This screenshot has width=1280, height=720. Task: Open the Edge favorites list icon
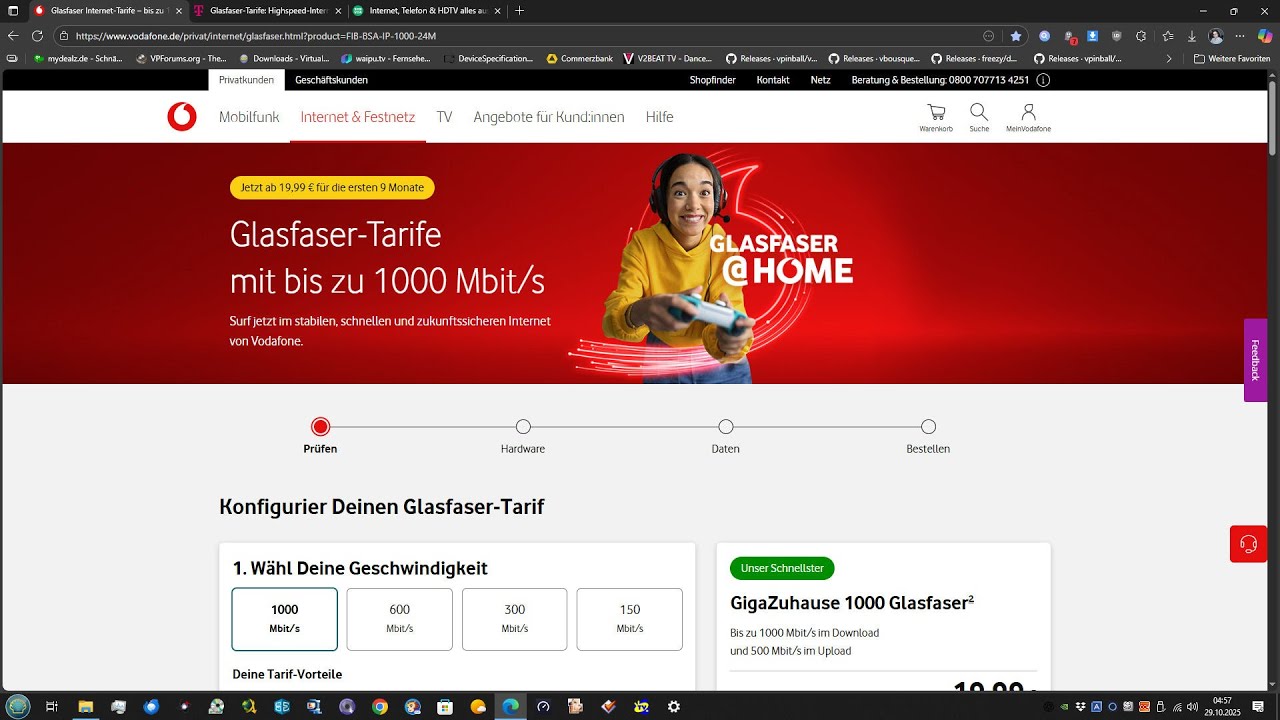(1167, 36)
